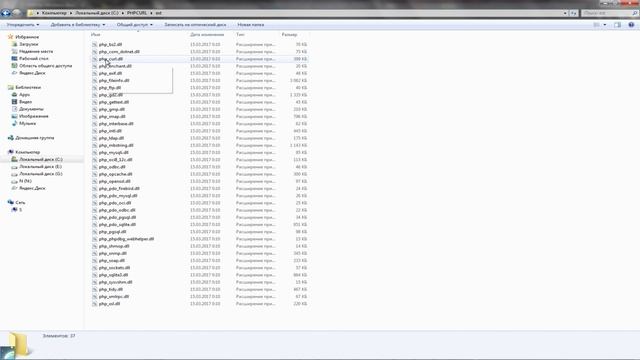
Task: Click php_openssl.dll file icon
Action: (95, 181)
